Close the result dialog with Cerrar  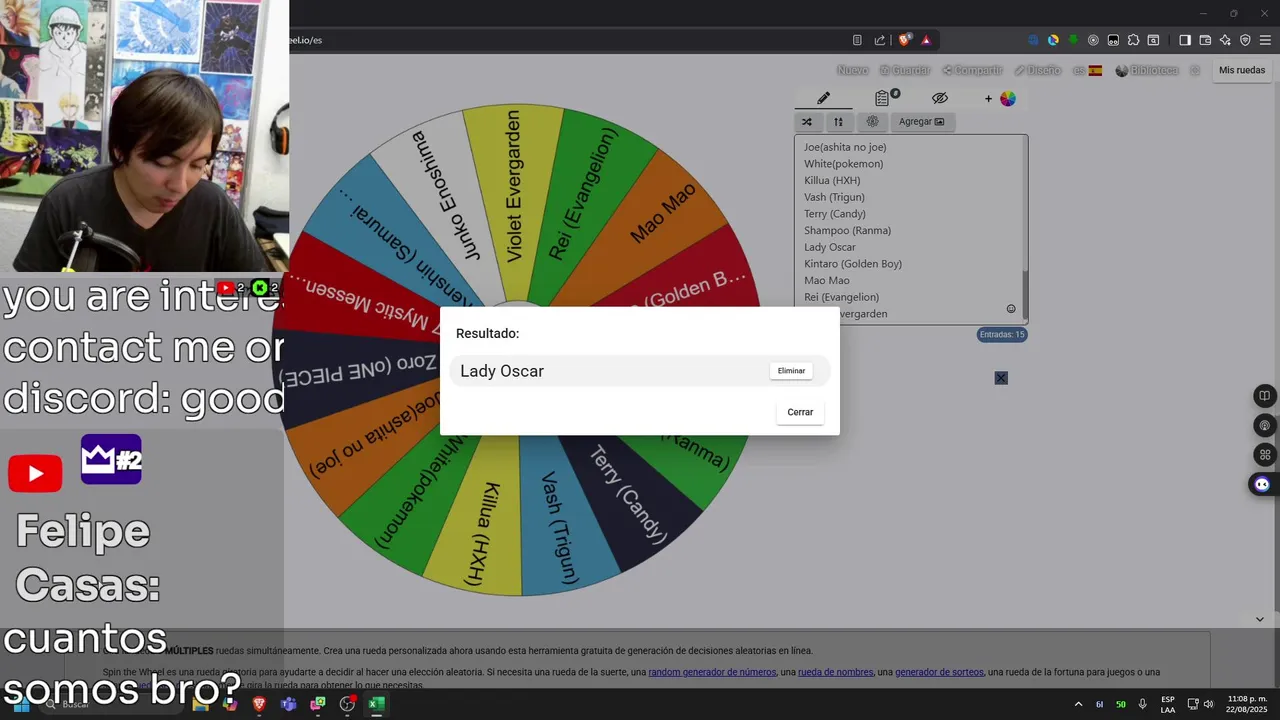coord(800,412)
